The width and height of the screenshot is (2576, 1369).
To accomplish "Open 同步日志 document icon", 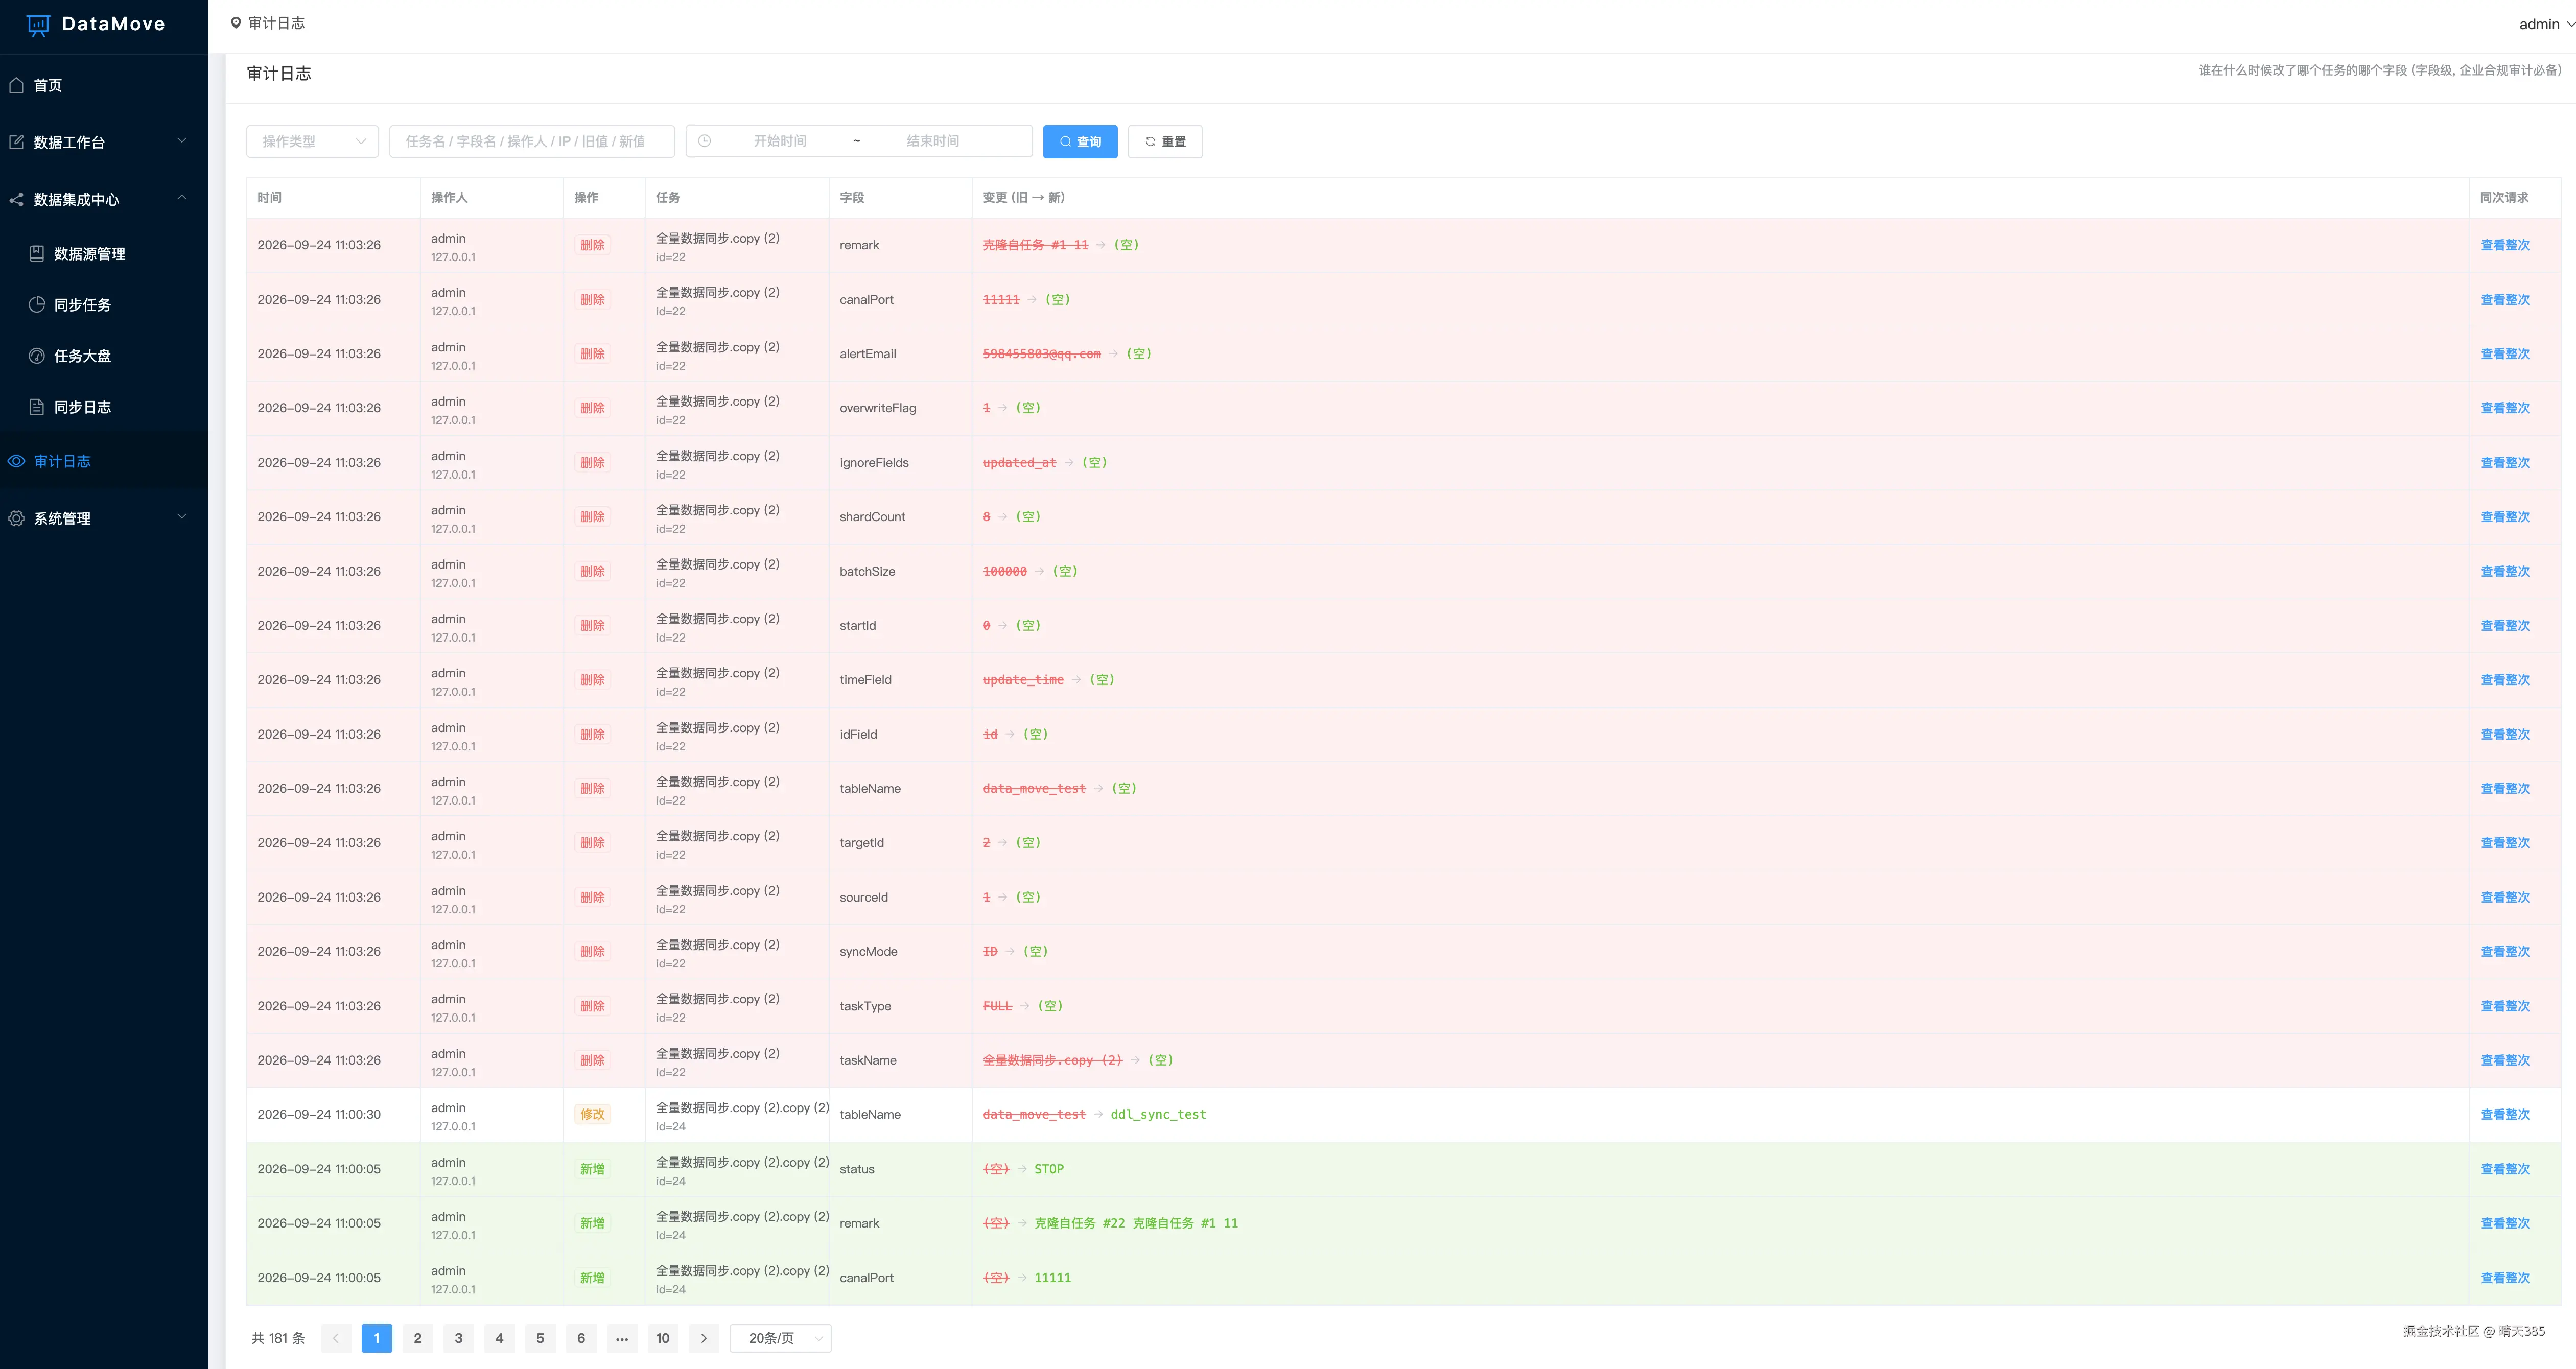I will click(37, 406).
